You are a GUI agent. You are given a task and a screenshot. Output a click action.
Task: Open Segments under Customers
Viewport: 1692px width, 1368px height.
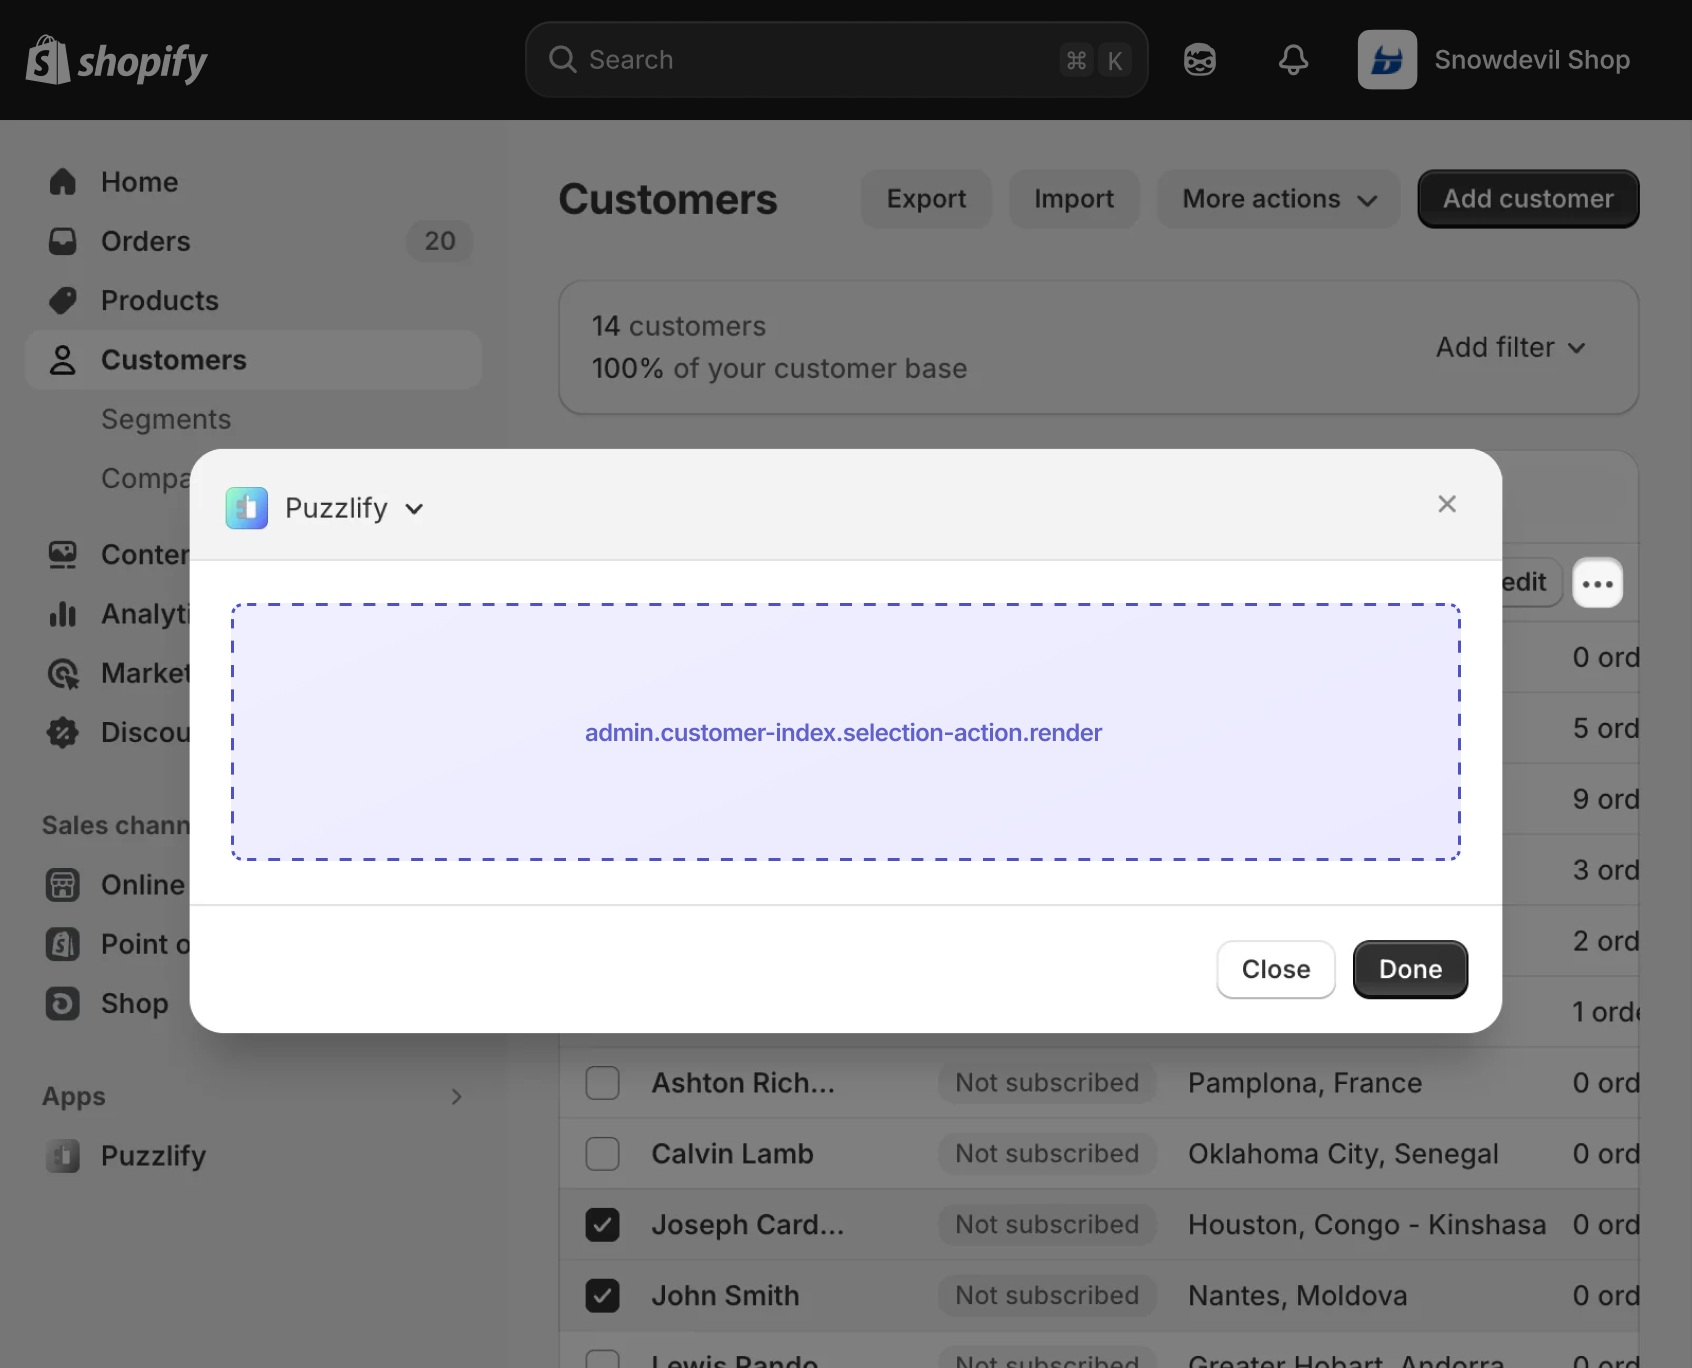pos(166,419)
